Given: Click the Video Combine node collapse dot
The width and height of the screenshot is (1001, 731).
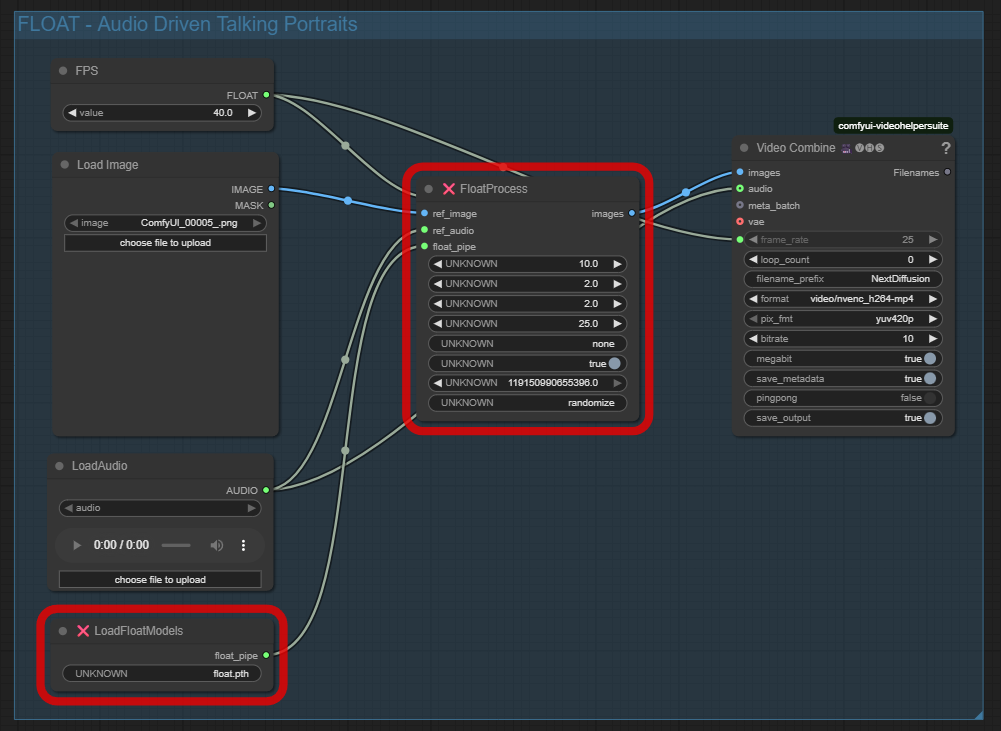Looking at the screenshot, I should coord(744,147).
